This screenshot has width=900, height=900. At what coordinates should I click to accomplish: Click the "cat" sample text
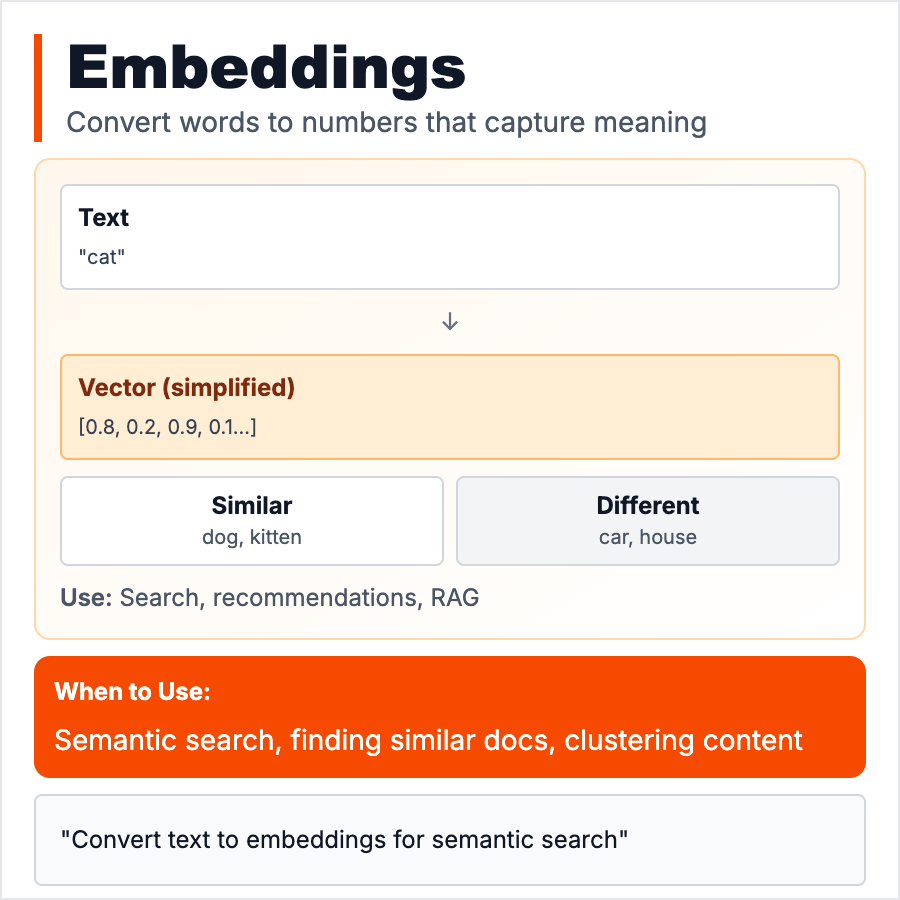click(102, 256)
